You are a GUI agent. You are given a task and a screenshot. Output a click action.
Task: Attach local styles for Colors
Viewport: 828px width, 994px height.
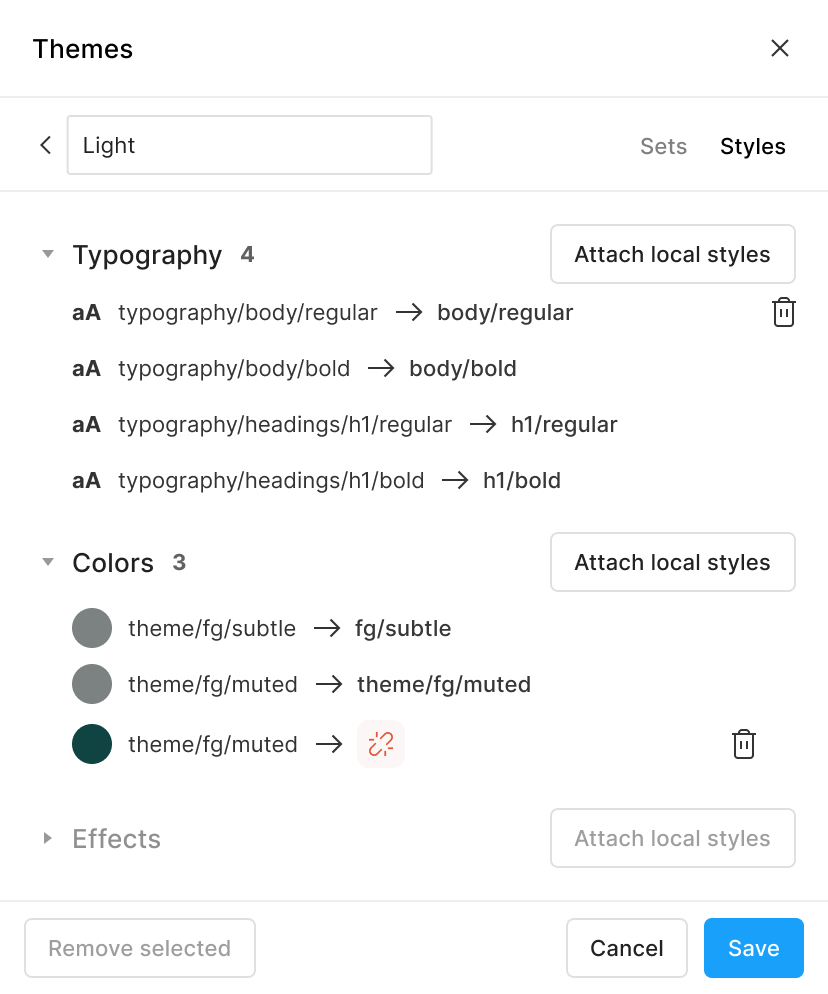click(x=673, y=562)
